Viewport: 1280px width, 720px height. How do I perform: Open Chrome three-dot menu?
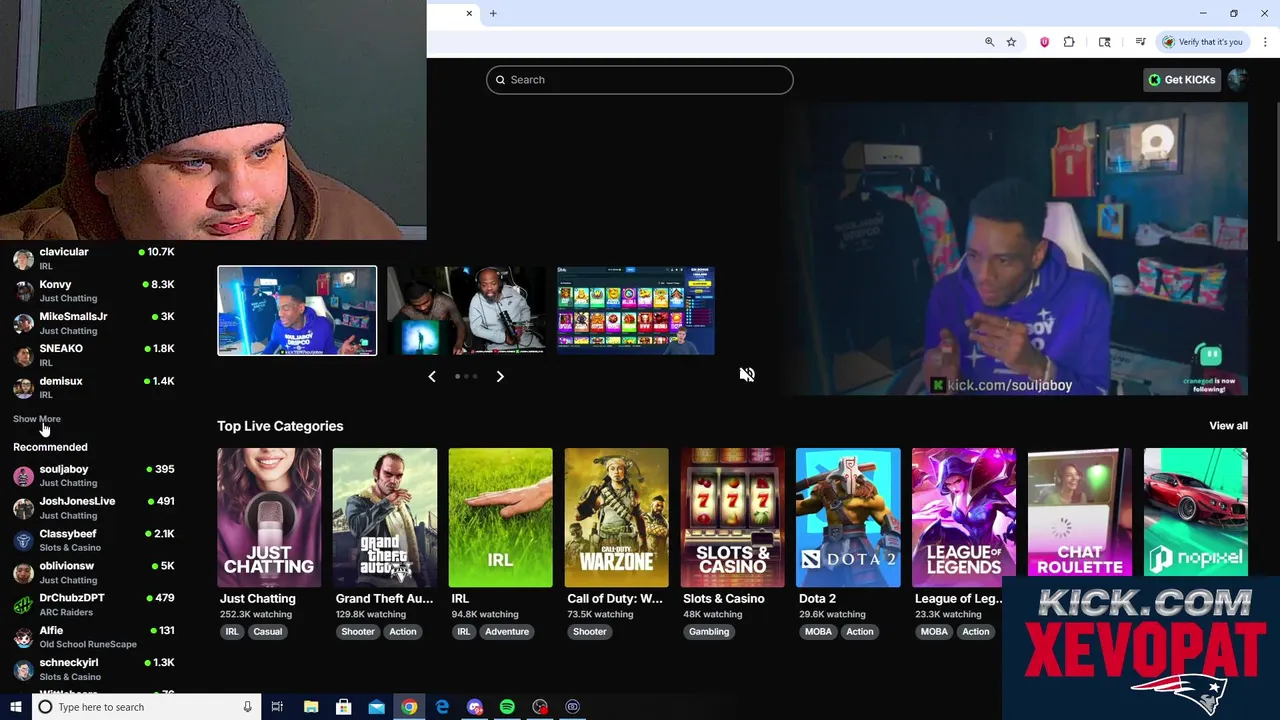click(1265, 42)
